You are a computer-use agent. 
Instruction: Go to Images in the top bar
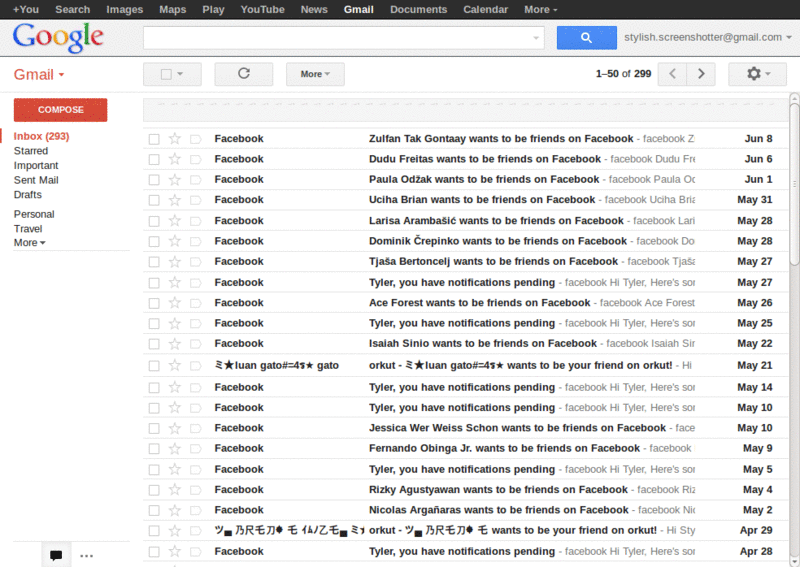pos(124,9)
